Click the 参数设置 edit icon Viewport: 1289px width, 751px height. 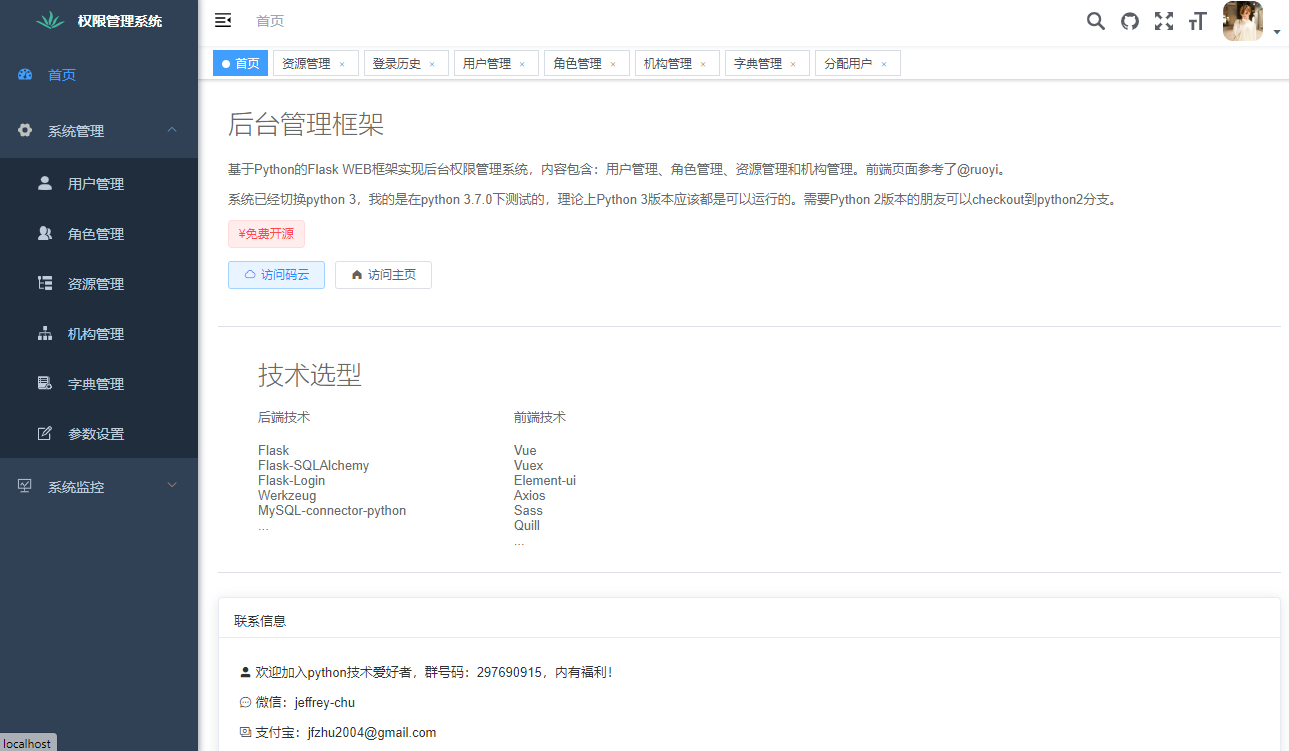pos(45,433)
